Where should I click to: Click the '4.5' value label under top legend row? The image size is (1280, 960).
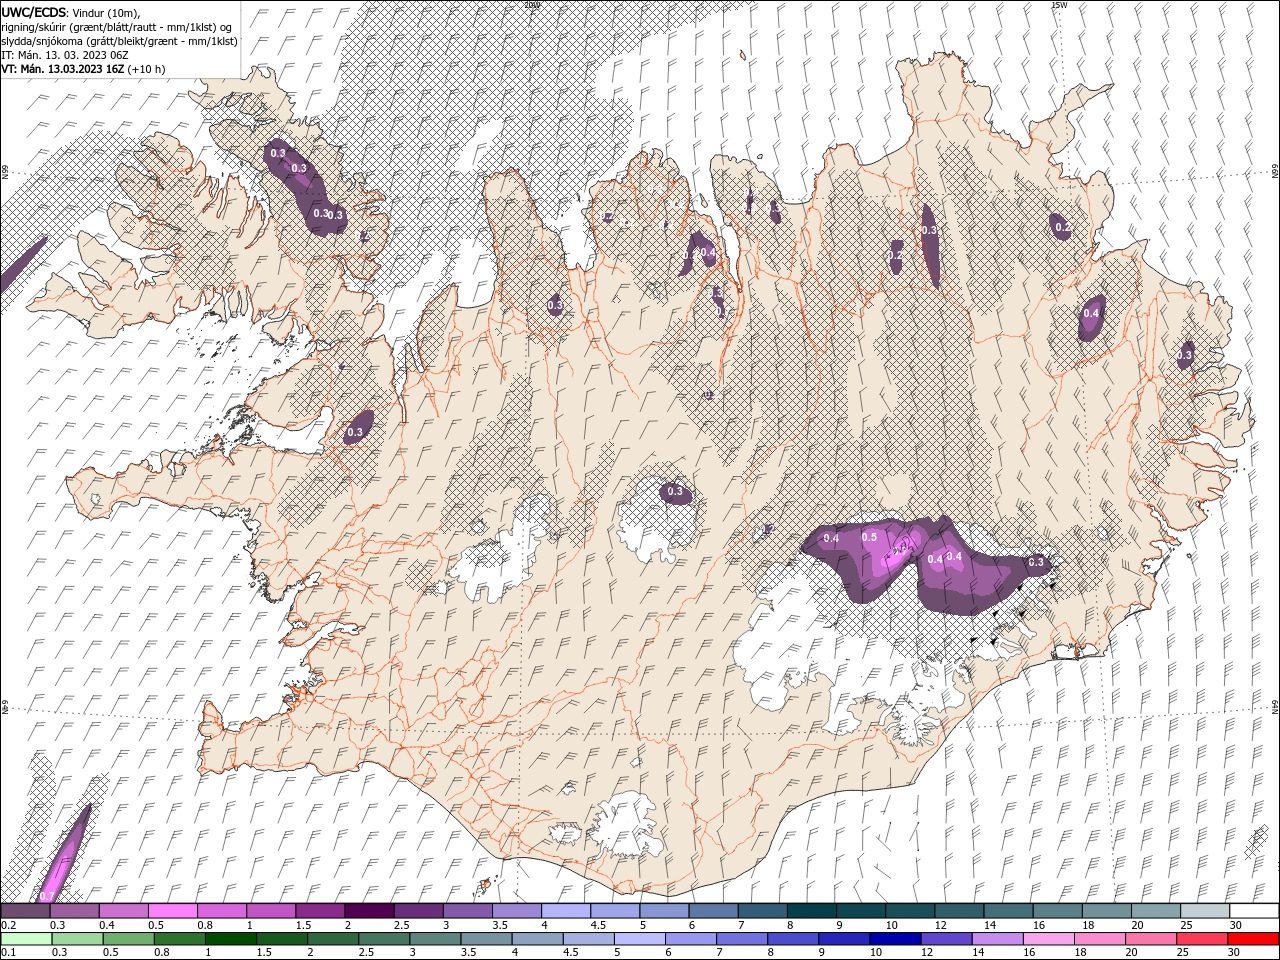point(598,925)
